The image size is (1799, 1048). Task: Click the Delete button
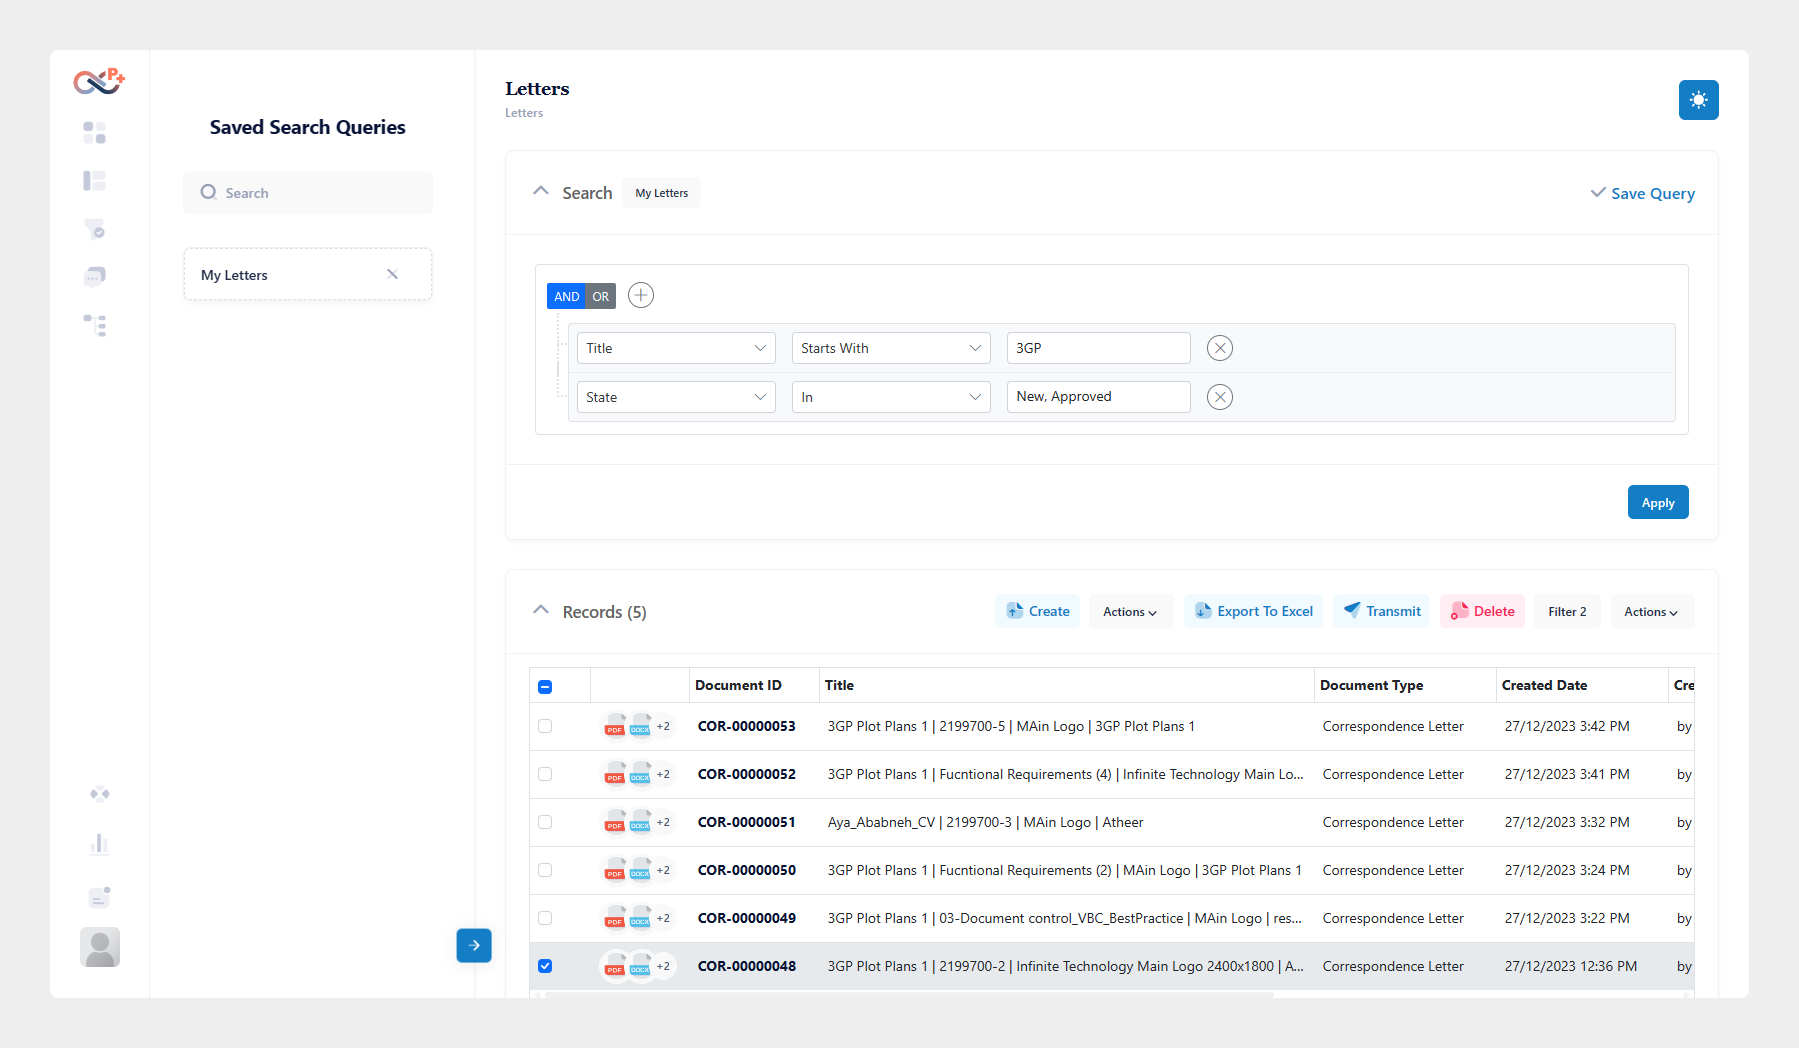(x=1482, y=612)
